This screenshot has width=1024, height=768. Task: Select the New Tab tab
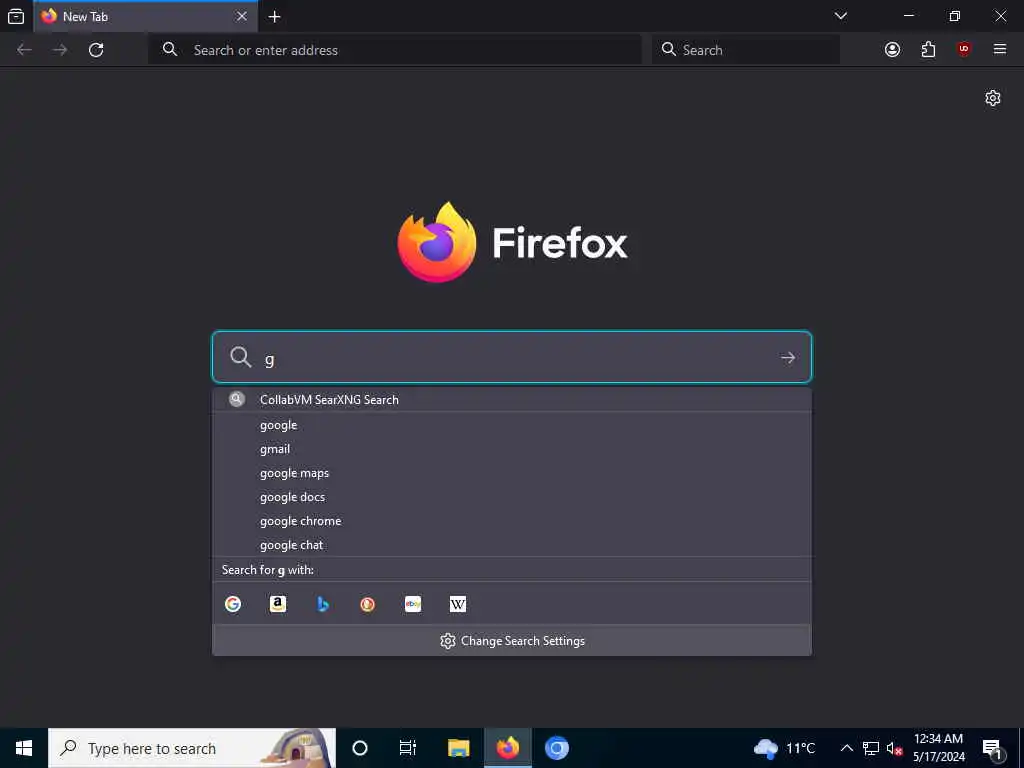[145, 16]
